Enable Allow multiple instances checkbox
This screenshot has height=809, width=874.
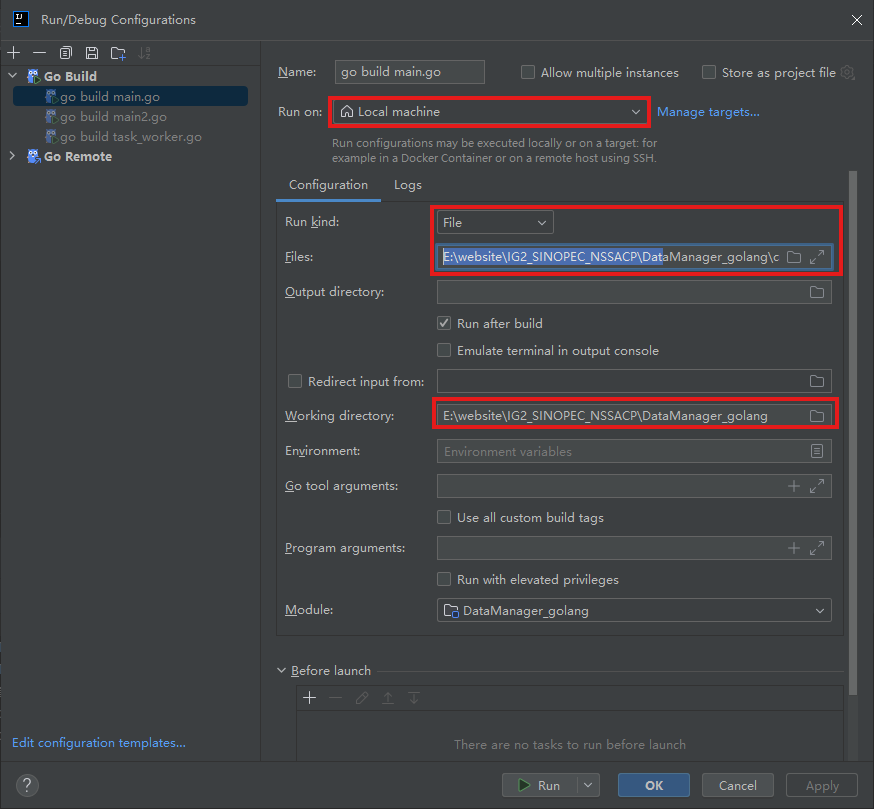click(x=528, y=72)
